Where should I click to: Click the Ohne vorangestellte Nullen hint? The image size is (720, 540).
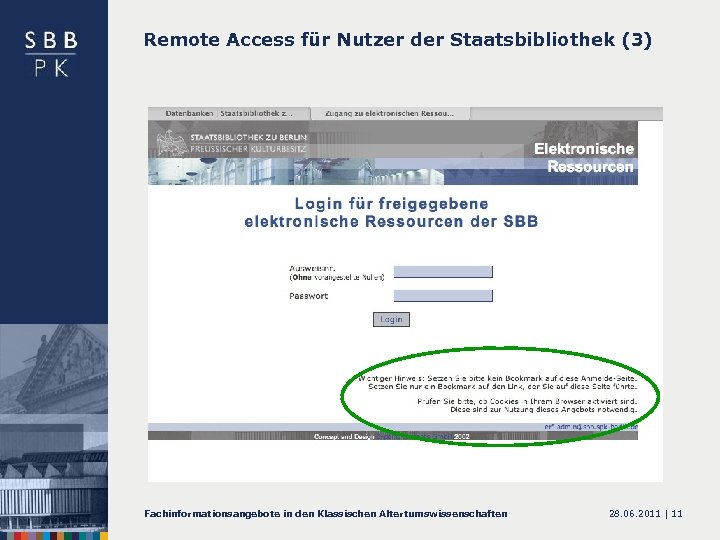(337, 277)
